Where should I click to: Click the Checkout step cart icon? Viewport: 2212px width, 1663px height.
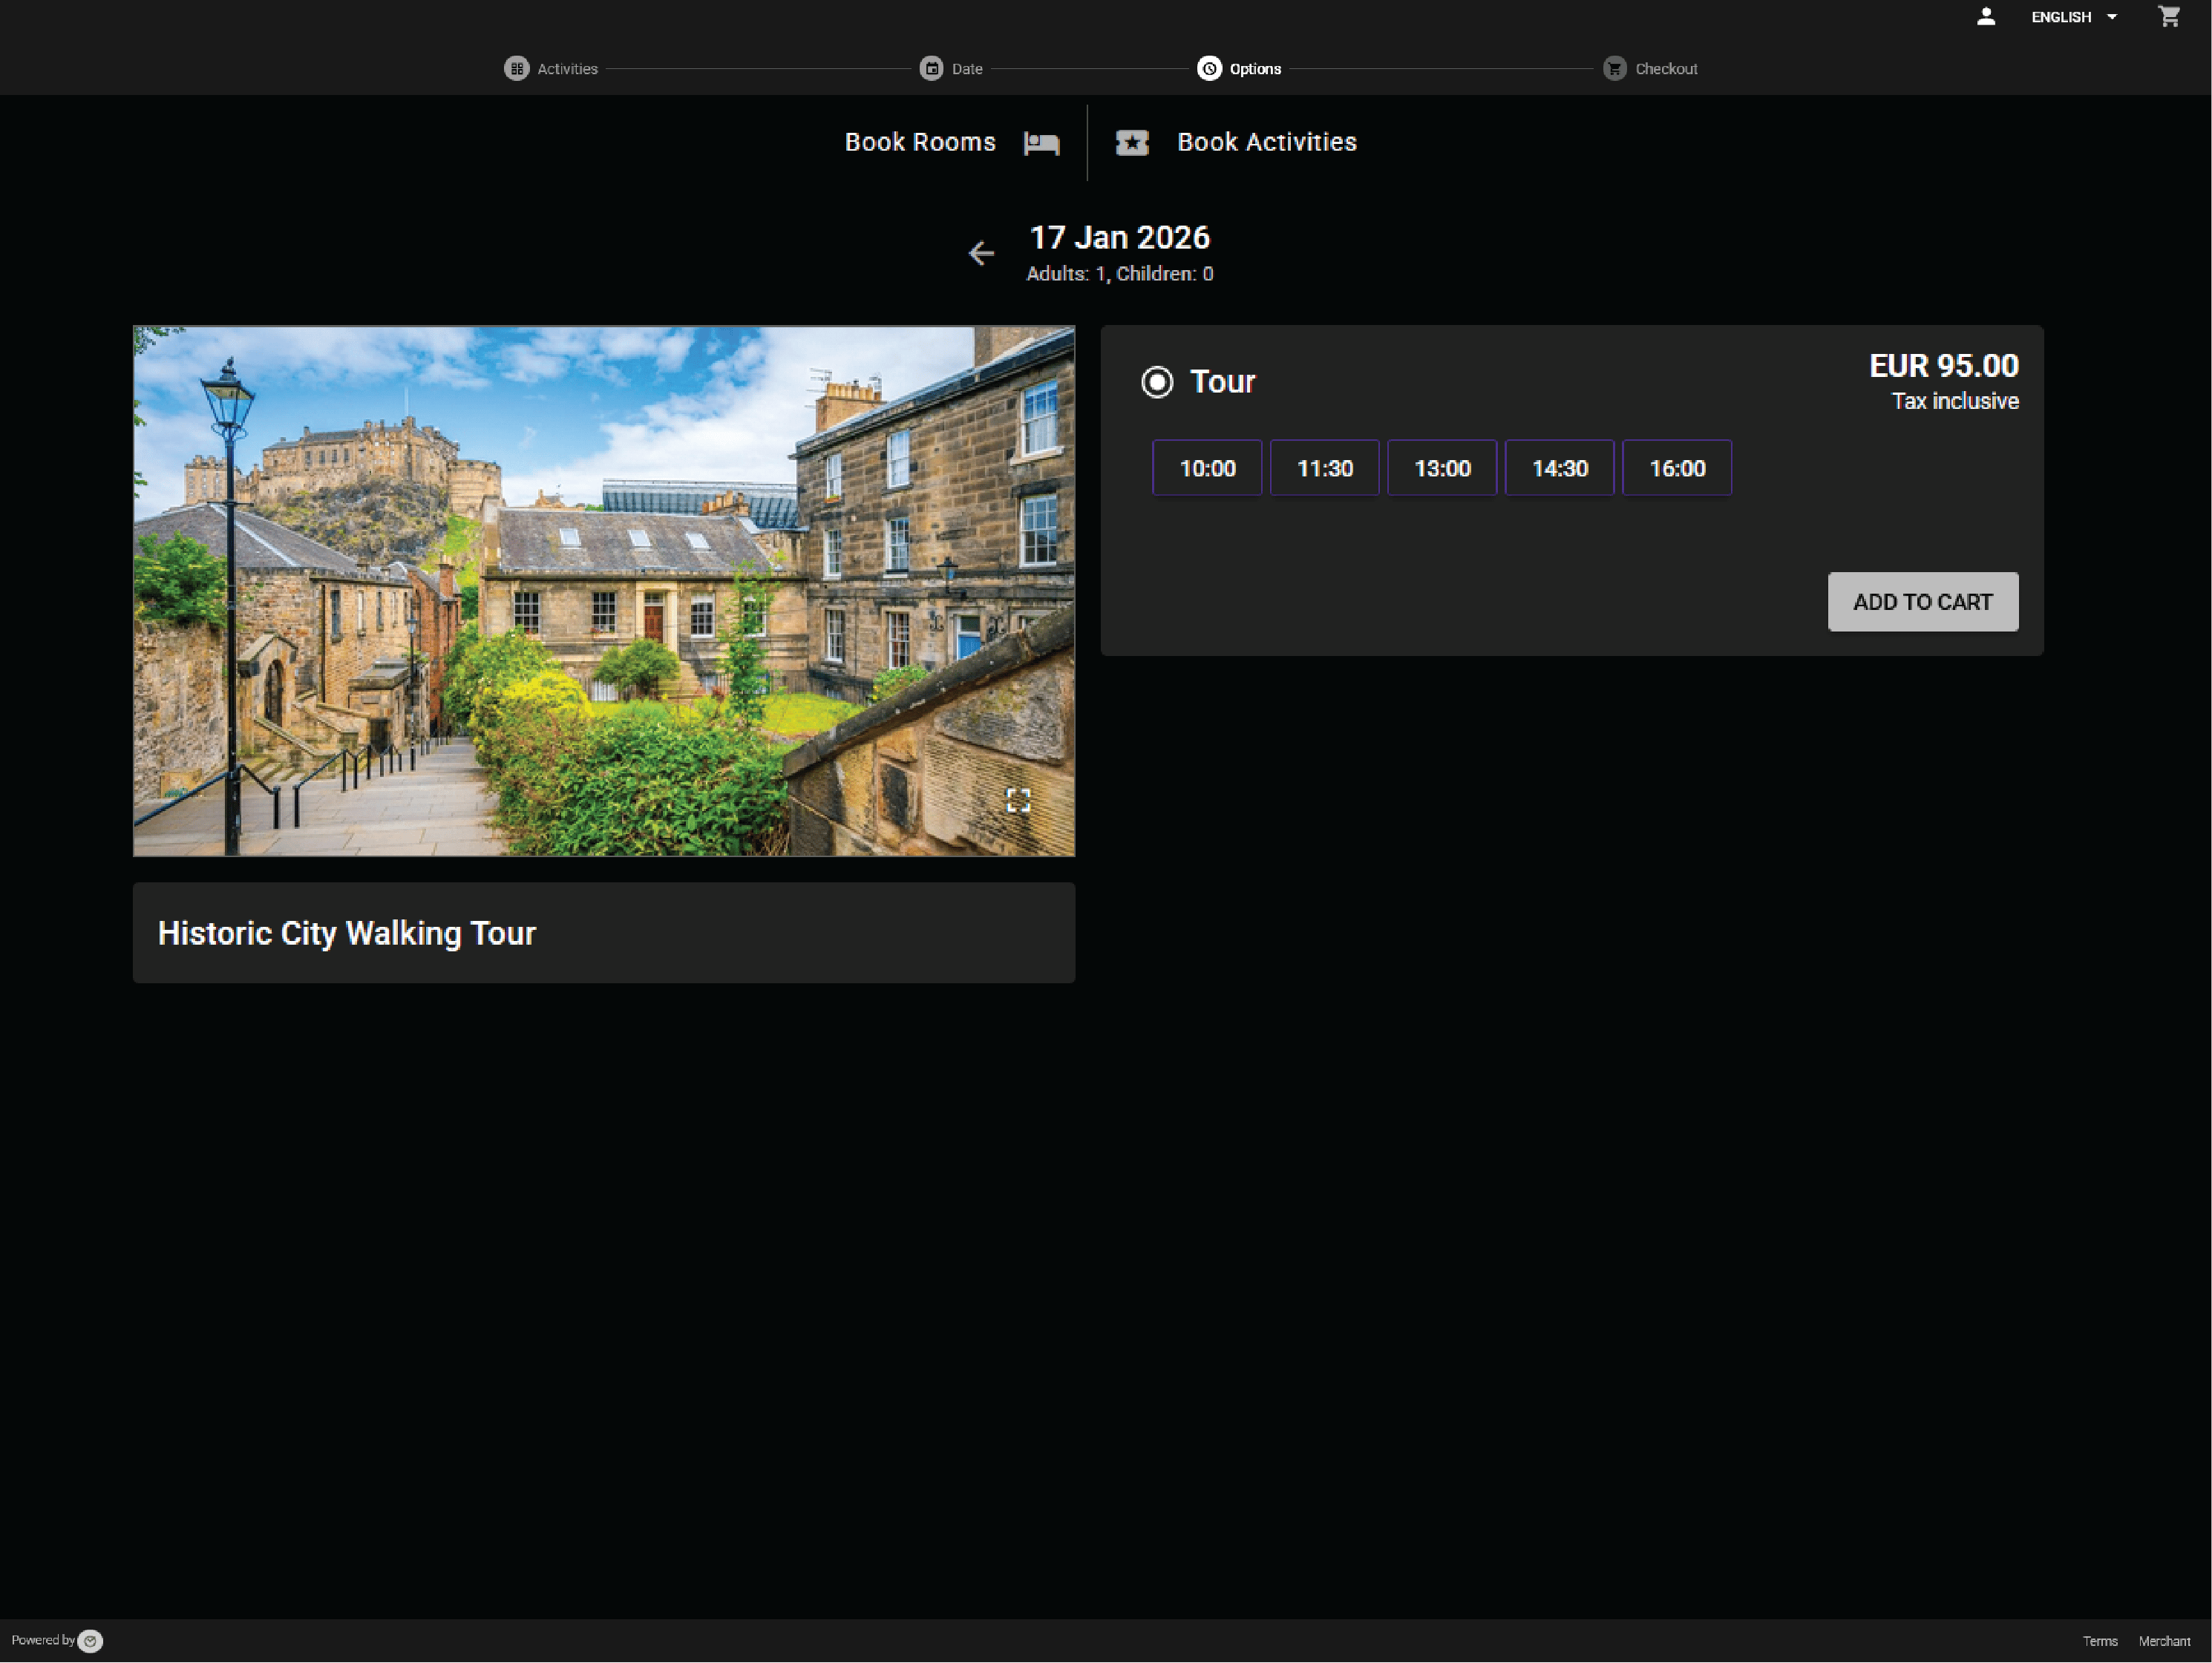click(x=1614, y=69)
